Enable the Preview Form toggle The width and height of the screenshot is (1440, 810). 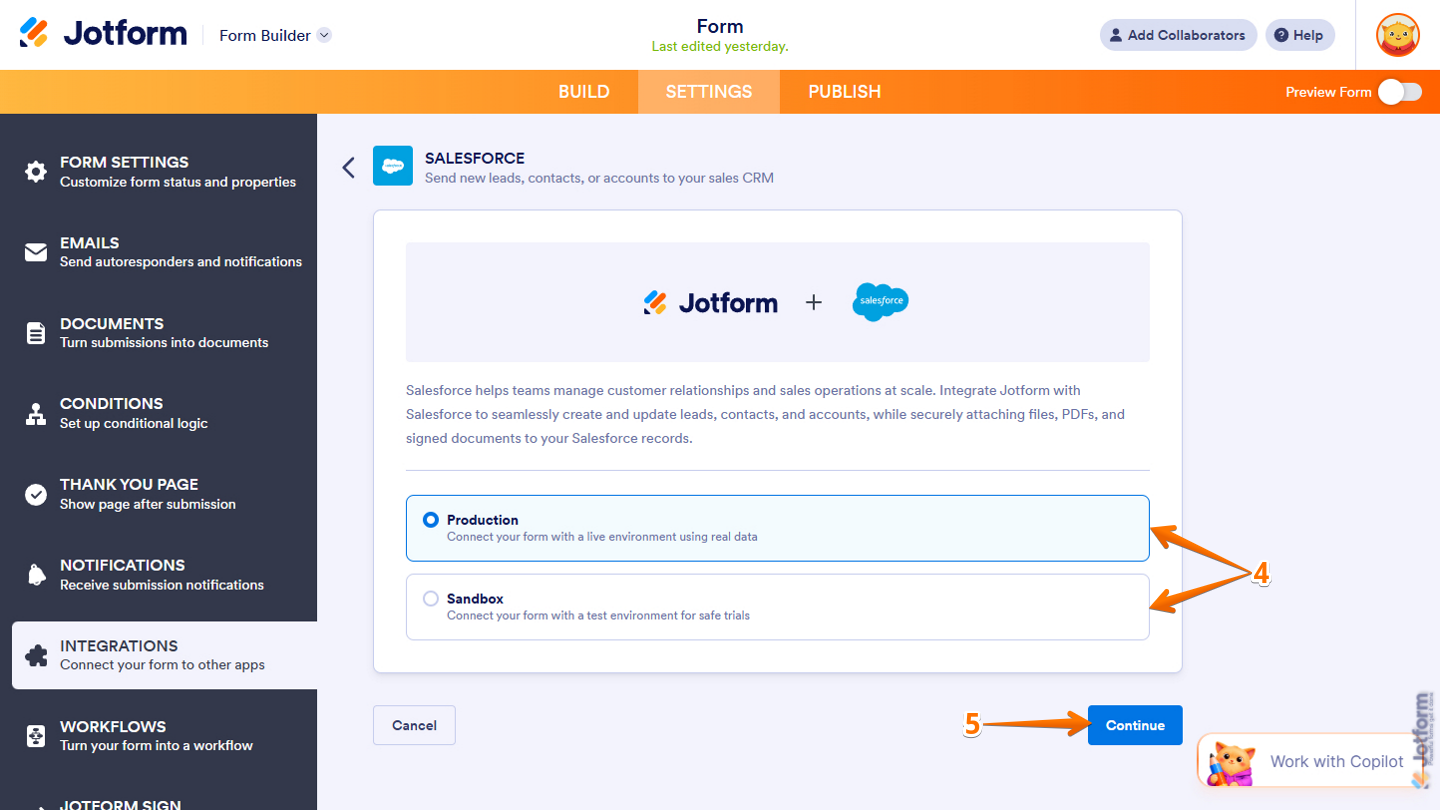tap(1400, 91)
